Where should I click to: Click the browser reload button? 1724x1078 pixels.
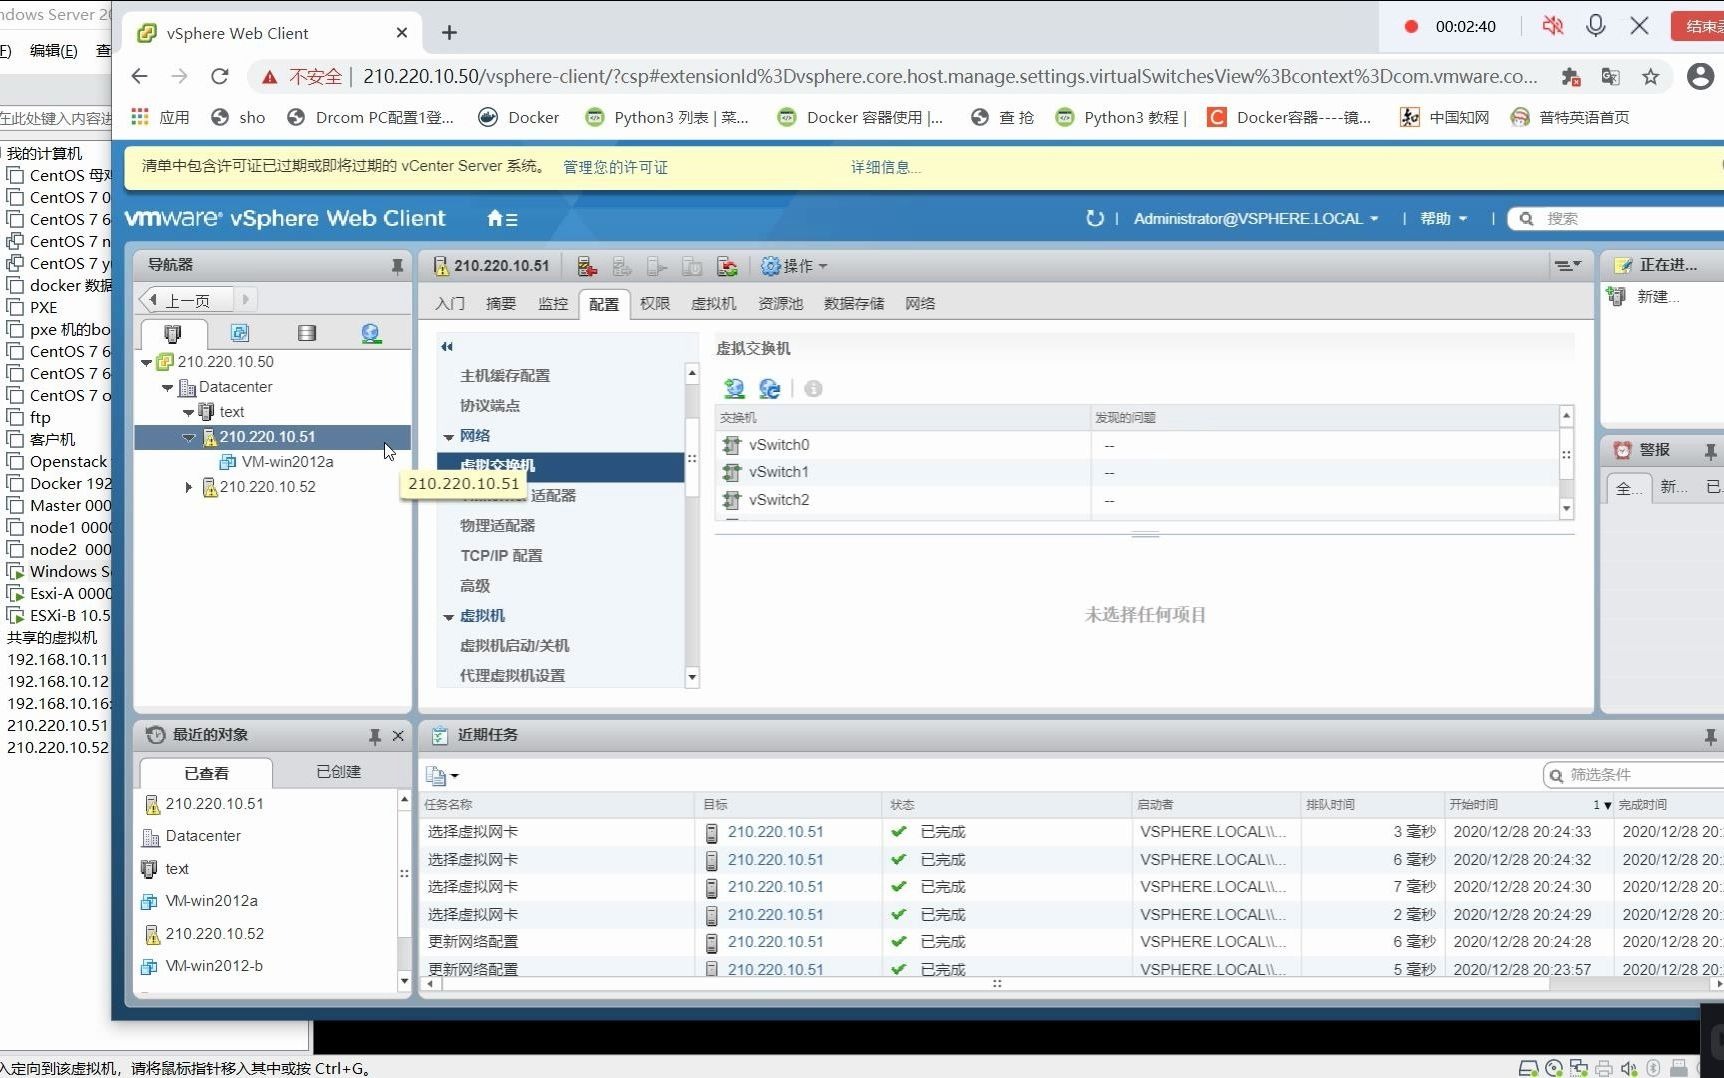(x=220, y=76)
